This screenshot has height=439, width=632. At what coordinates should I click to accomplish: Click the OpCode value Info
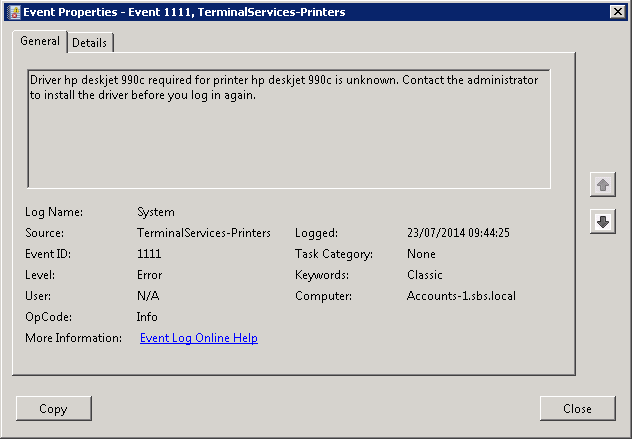[147, 317]
